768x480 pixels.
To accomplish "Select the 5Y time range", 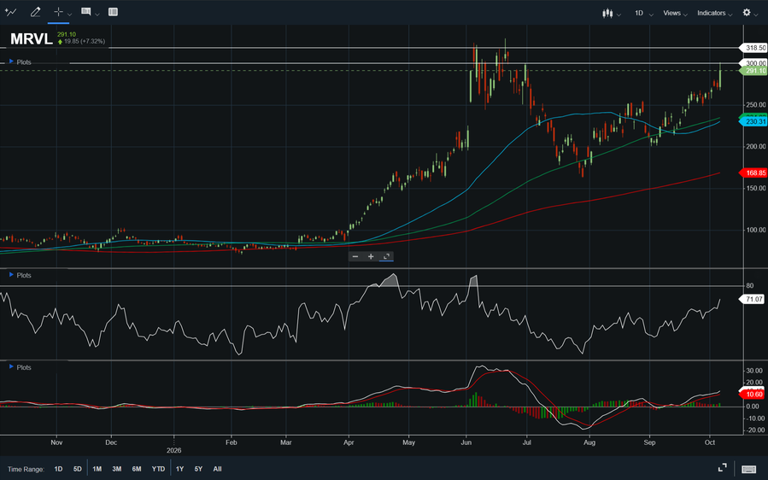I will point(198,469).
